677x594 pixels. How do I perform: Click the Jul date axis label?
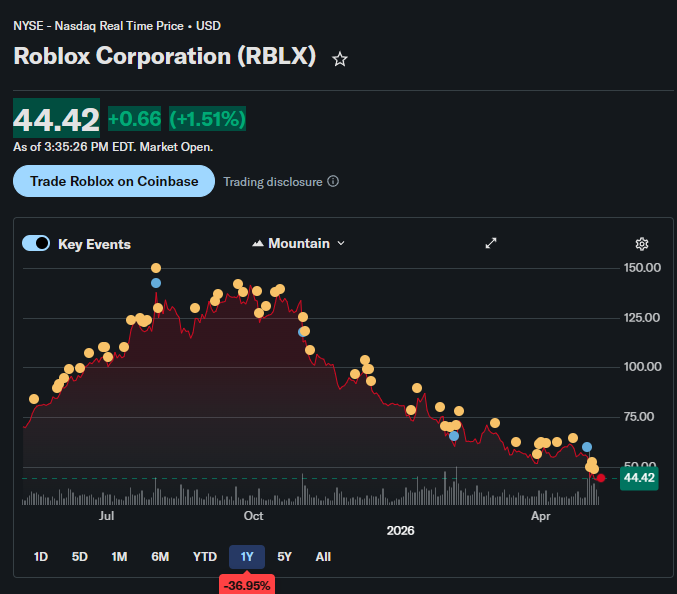[107, 516]
